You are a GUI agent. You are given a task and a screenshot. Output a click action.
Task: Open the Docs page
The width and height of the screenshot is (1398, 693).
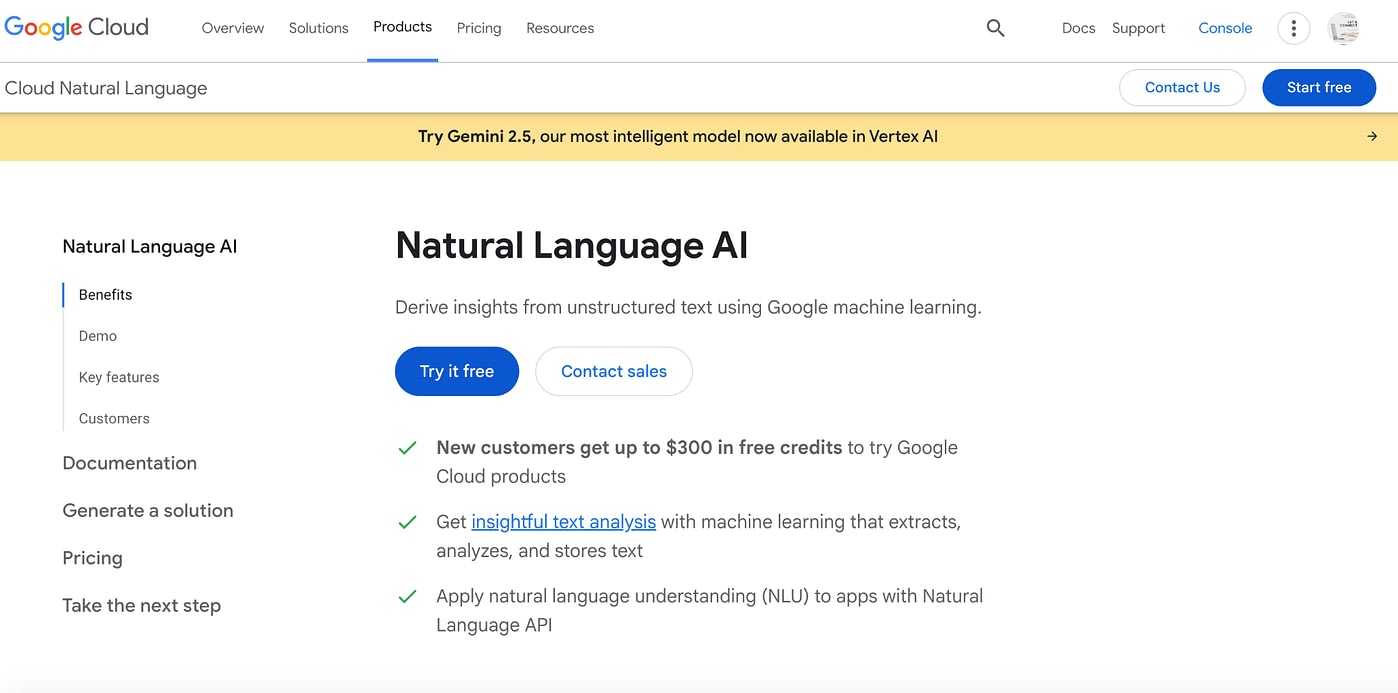coord(1078,28)
